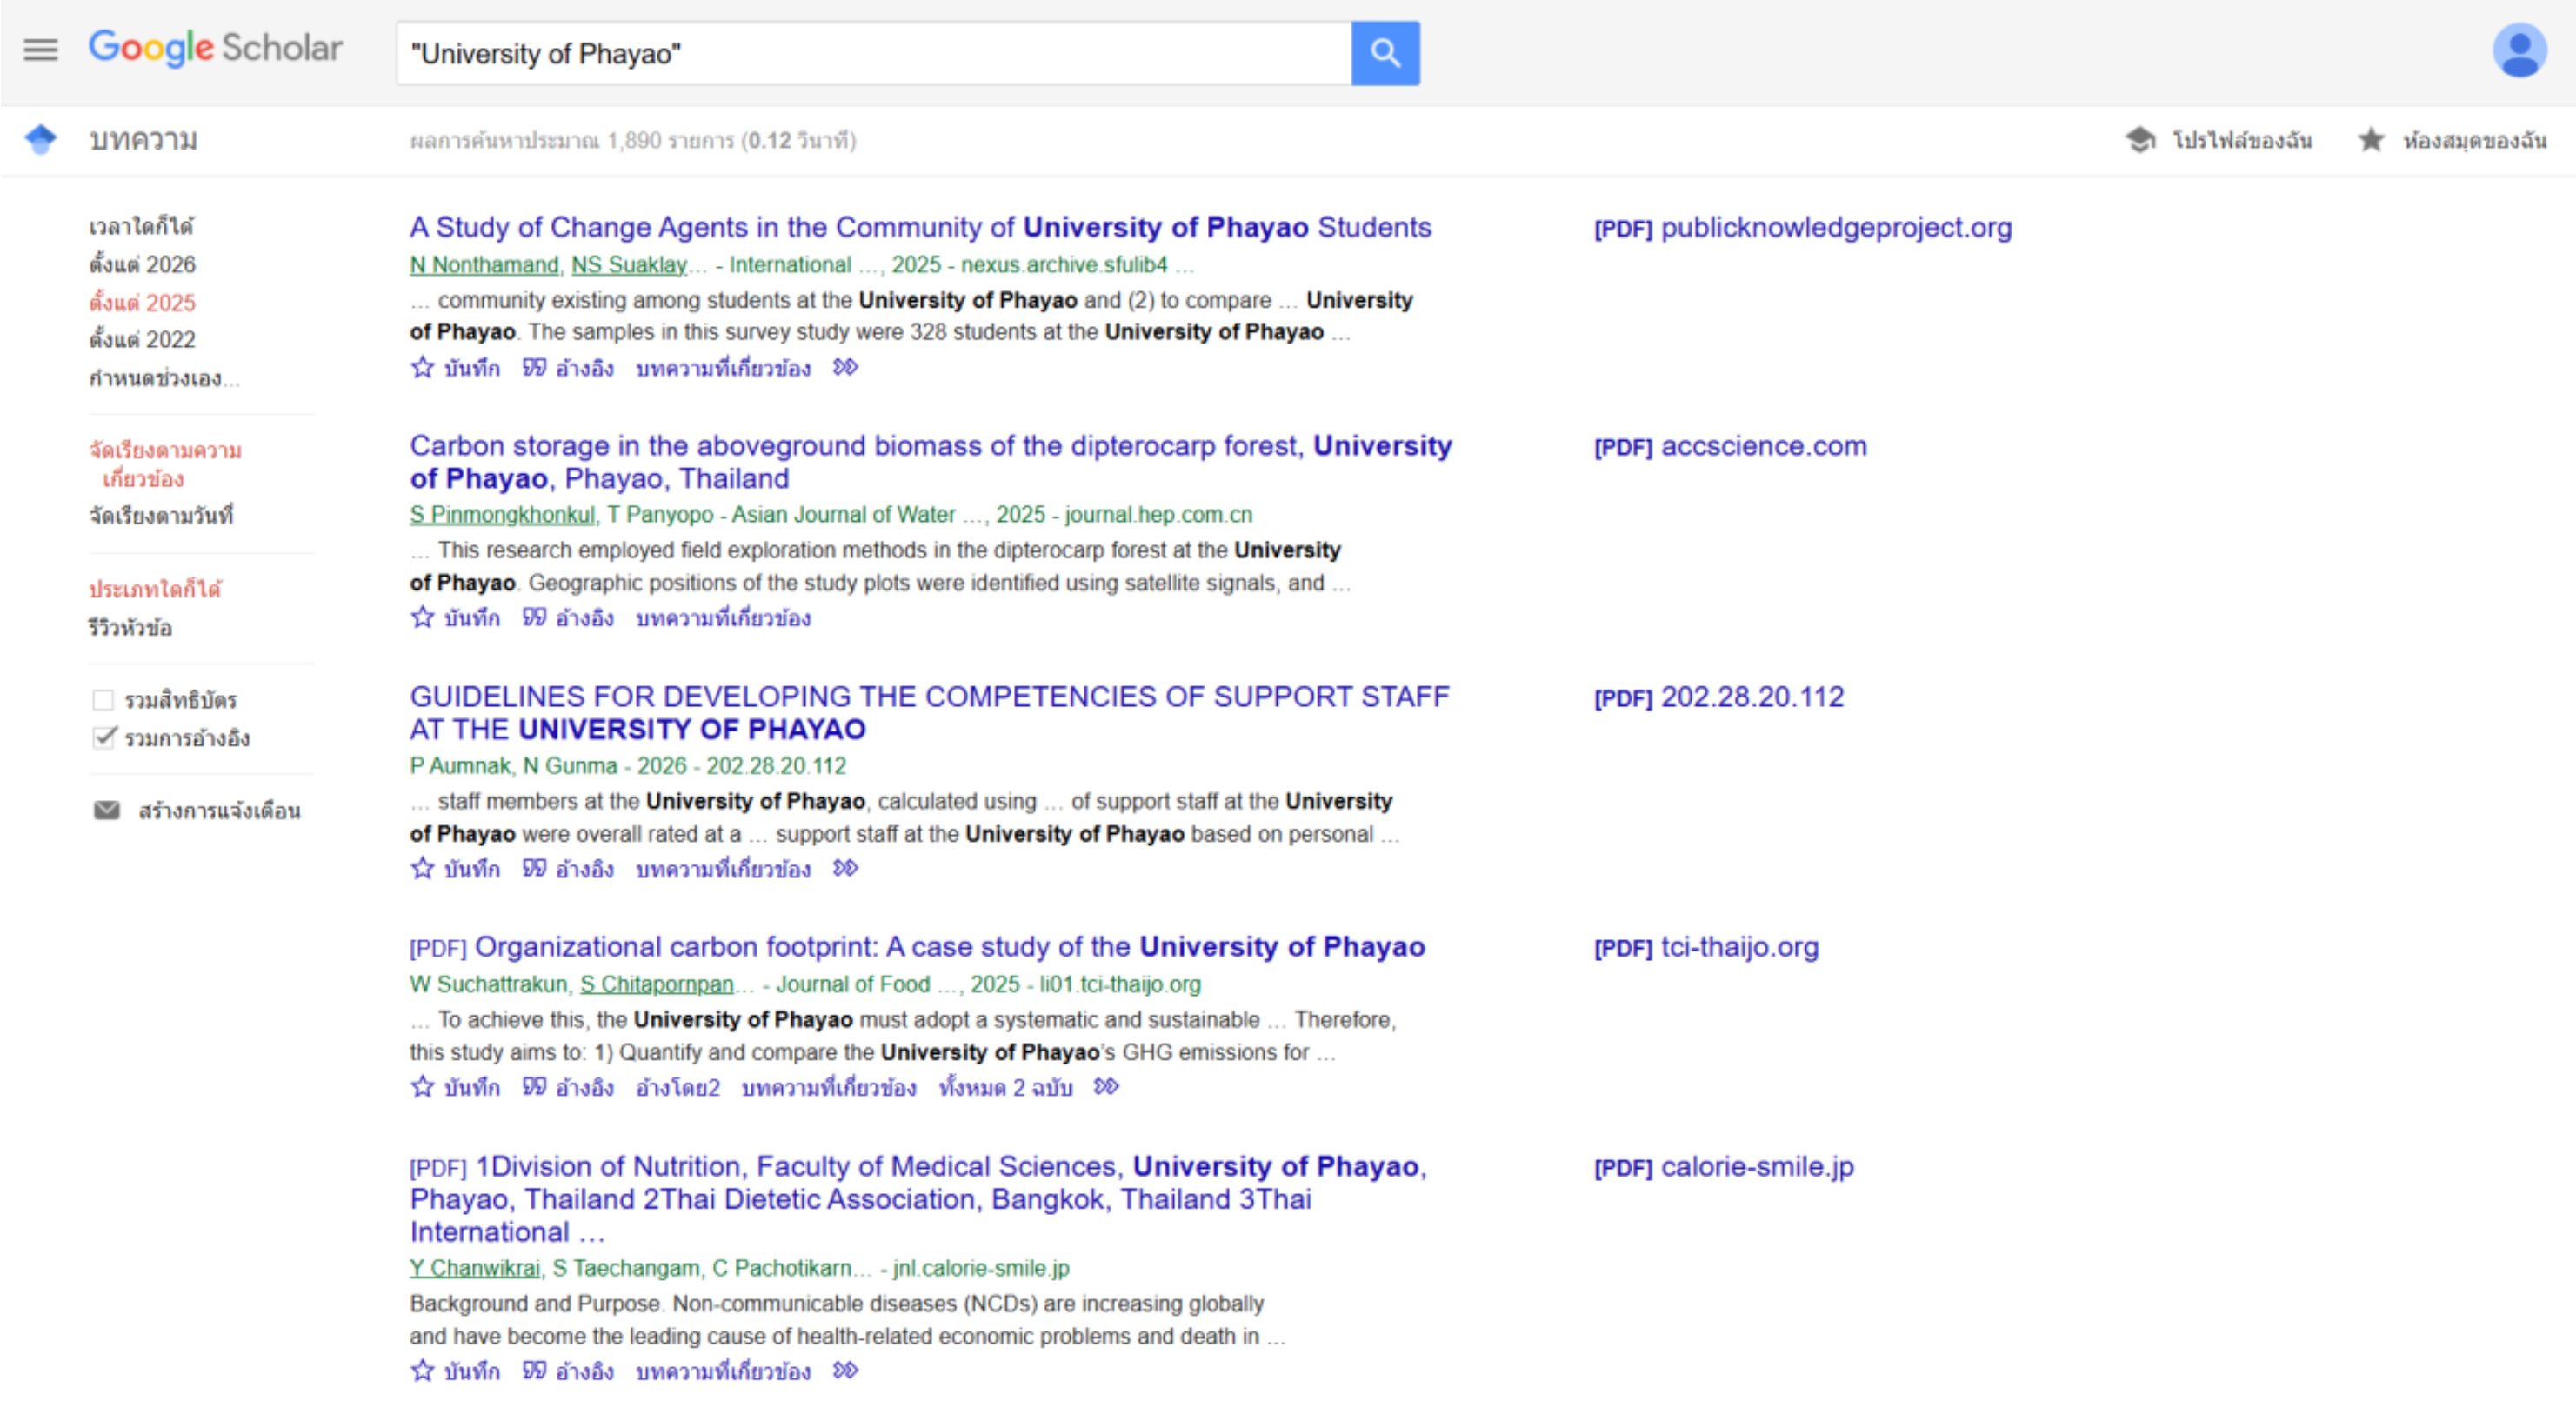
Task: Open author S Chitapornpan profile
Action: point(657,985)
